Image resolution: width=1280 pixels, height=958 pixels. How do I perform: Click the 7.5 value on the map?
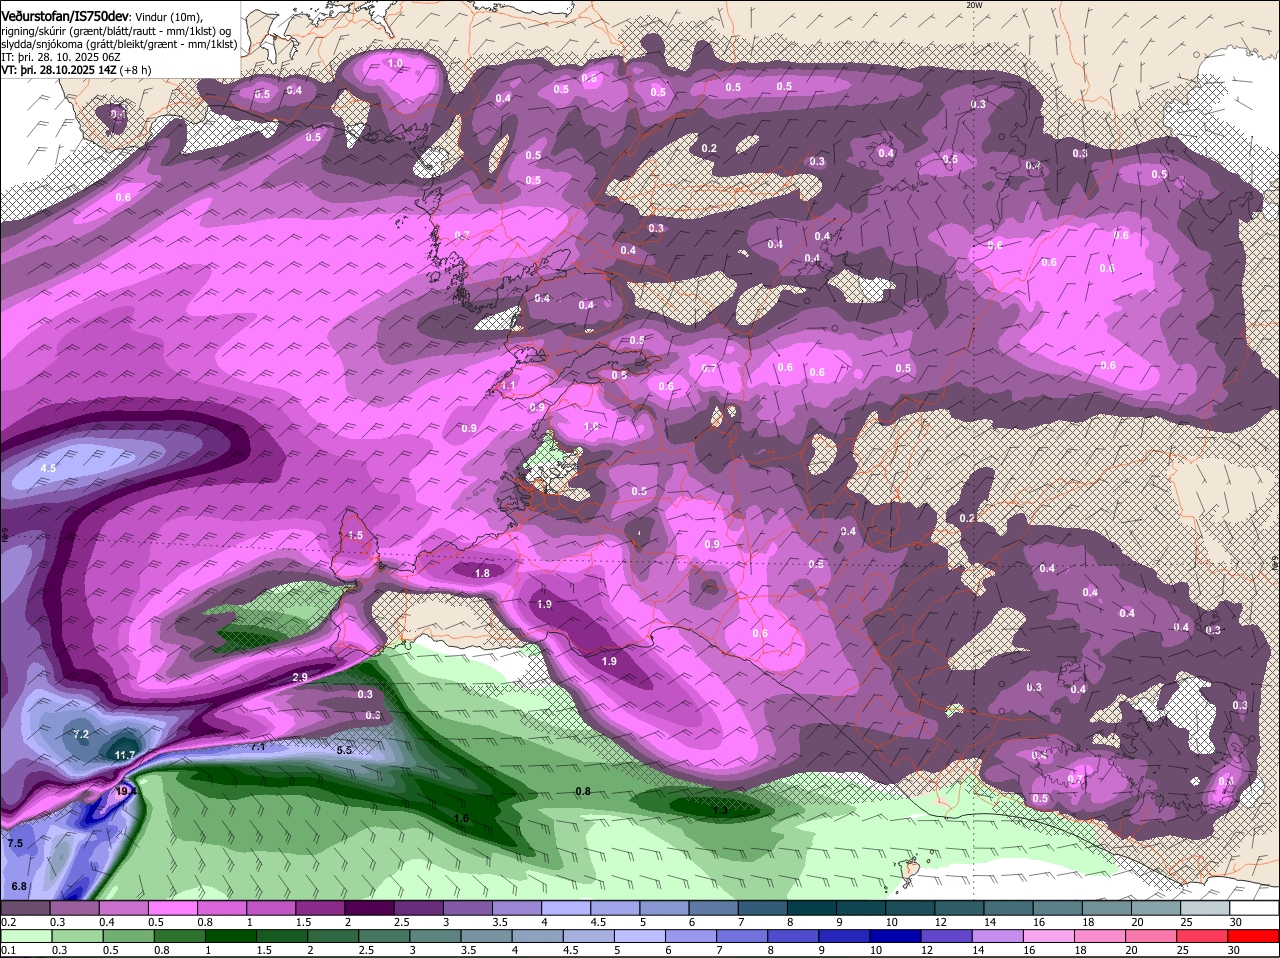point(15,844)
